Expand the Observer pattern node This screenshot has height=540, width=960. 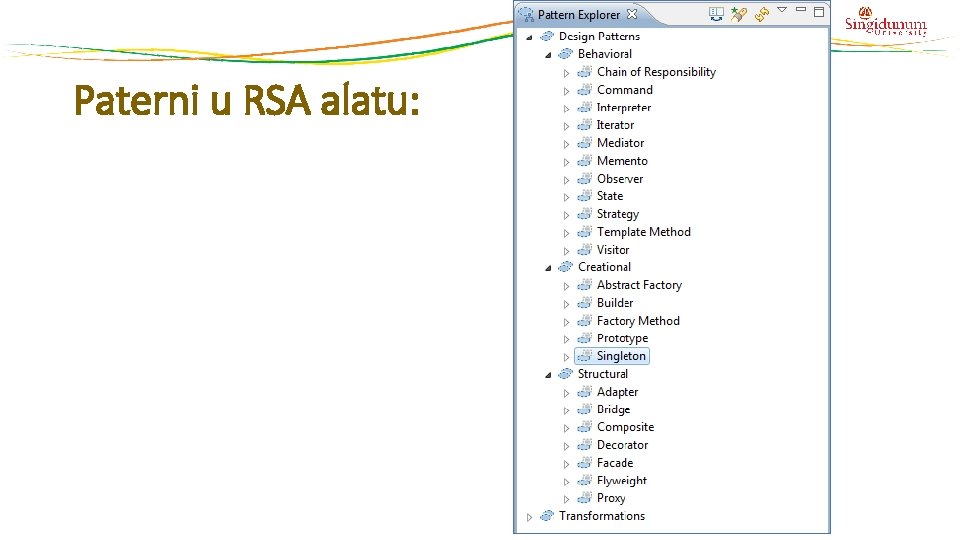tap(566, 180)
